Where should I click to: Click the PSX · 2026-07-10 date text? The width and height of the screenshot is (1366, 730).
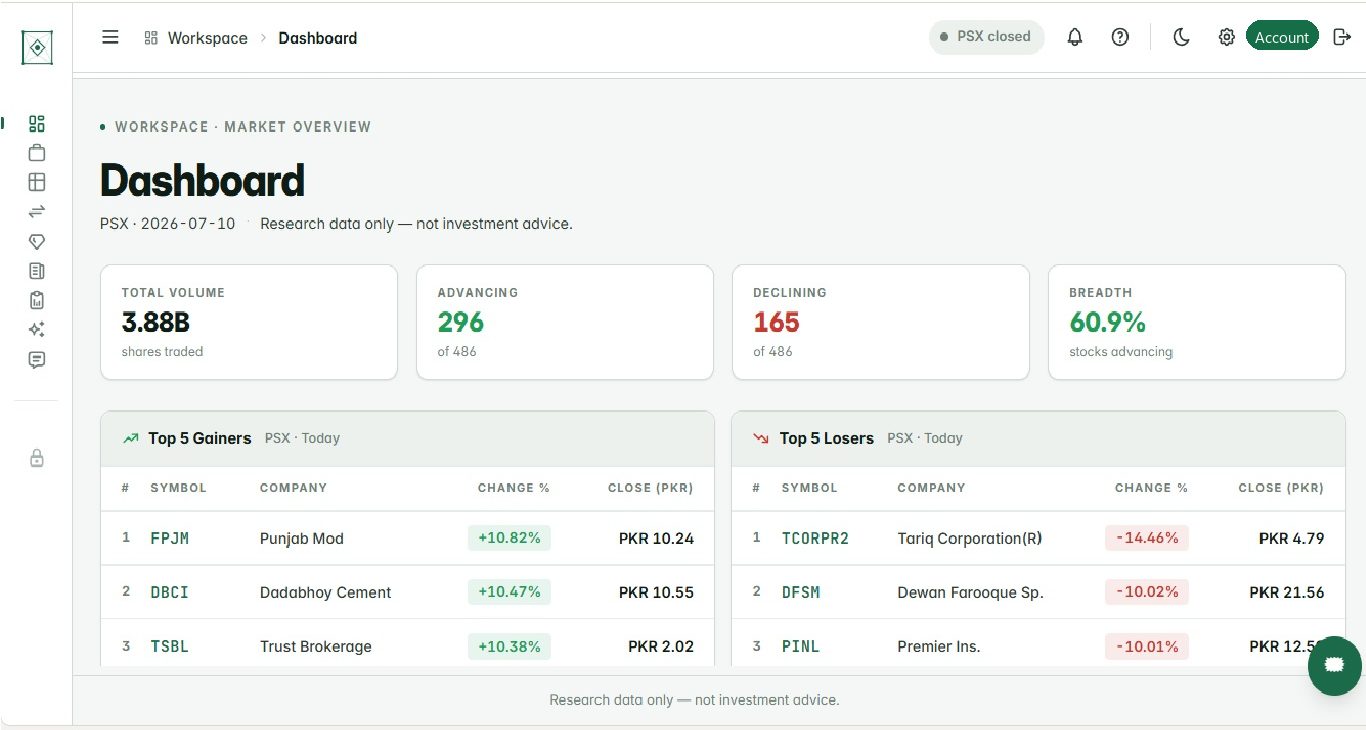[x=168, y=224]
